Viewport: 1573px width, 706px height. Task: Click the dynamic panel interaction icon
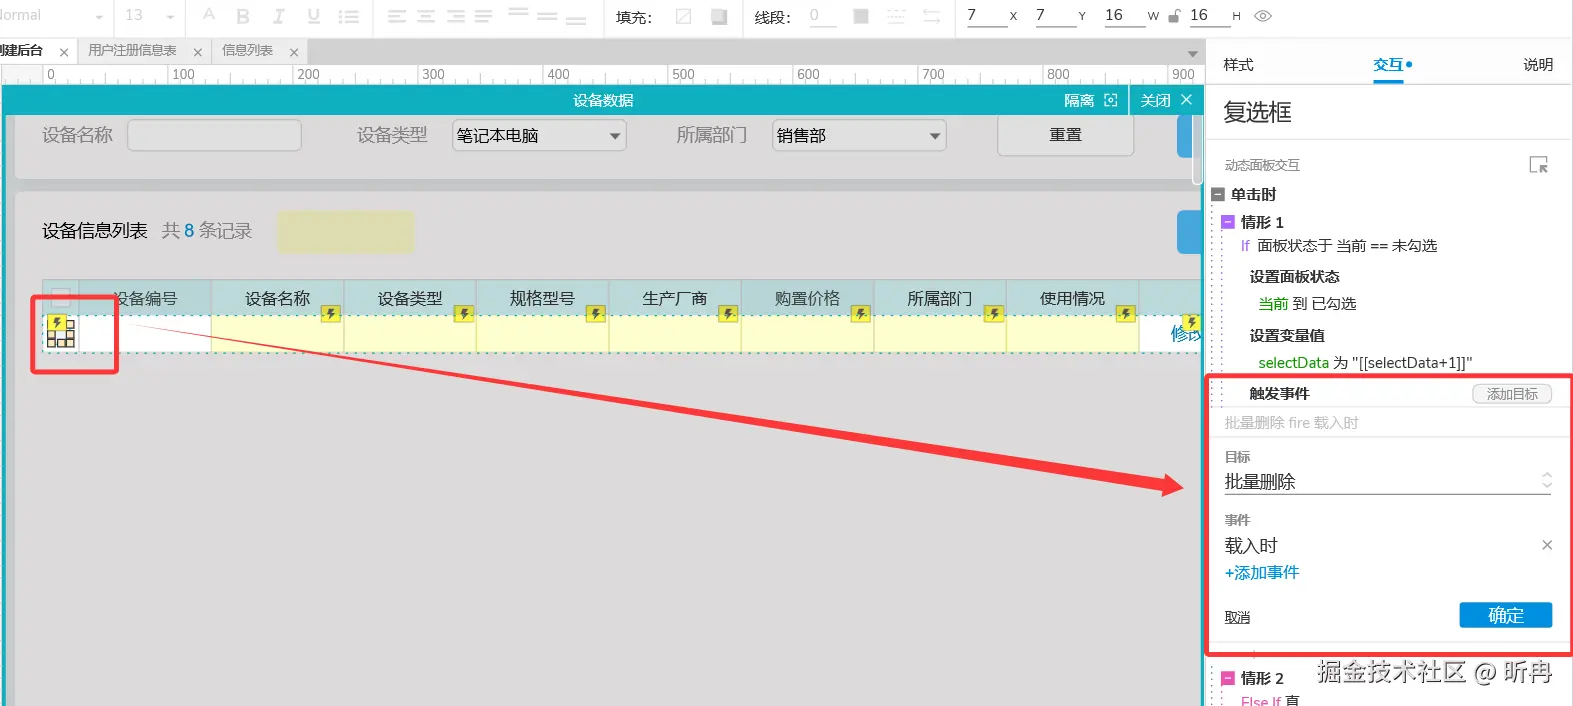(x=1538, y=165)
